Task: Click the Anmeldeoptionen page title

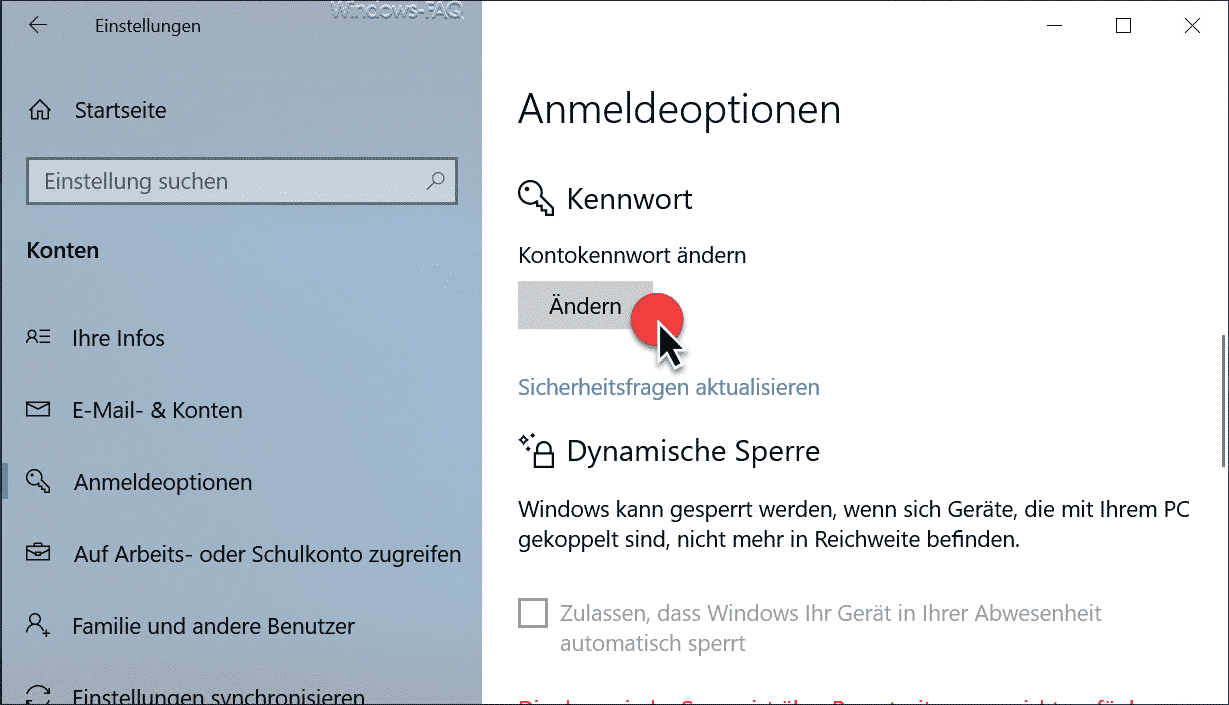Action: (679, 109)
